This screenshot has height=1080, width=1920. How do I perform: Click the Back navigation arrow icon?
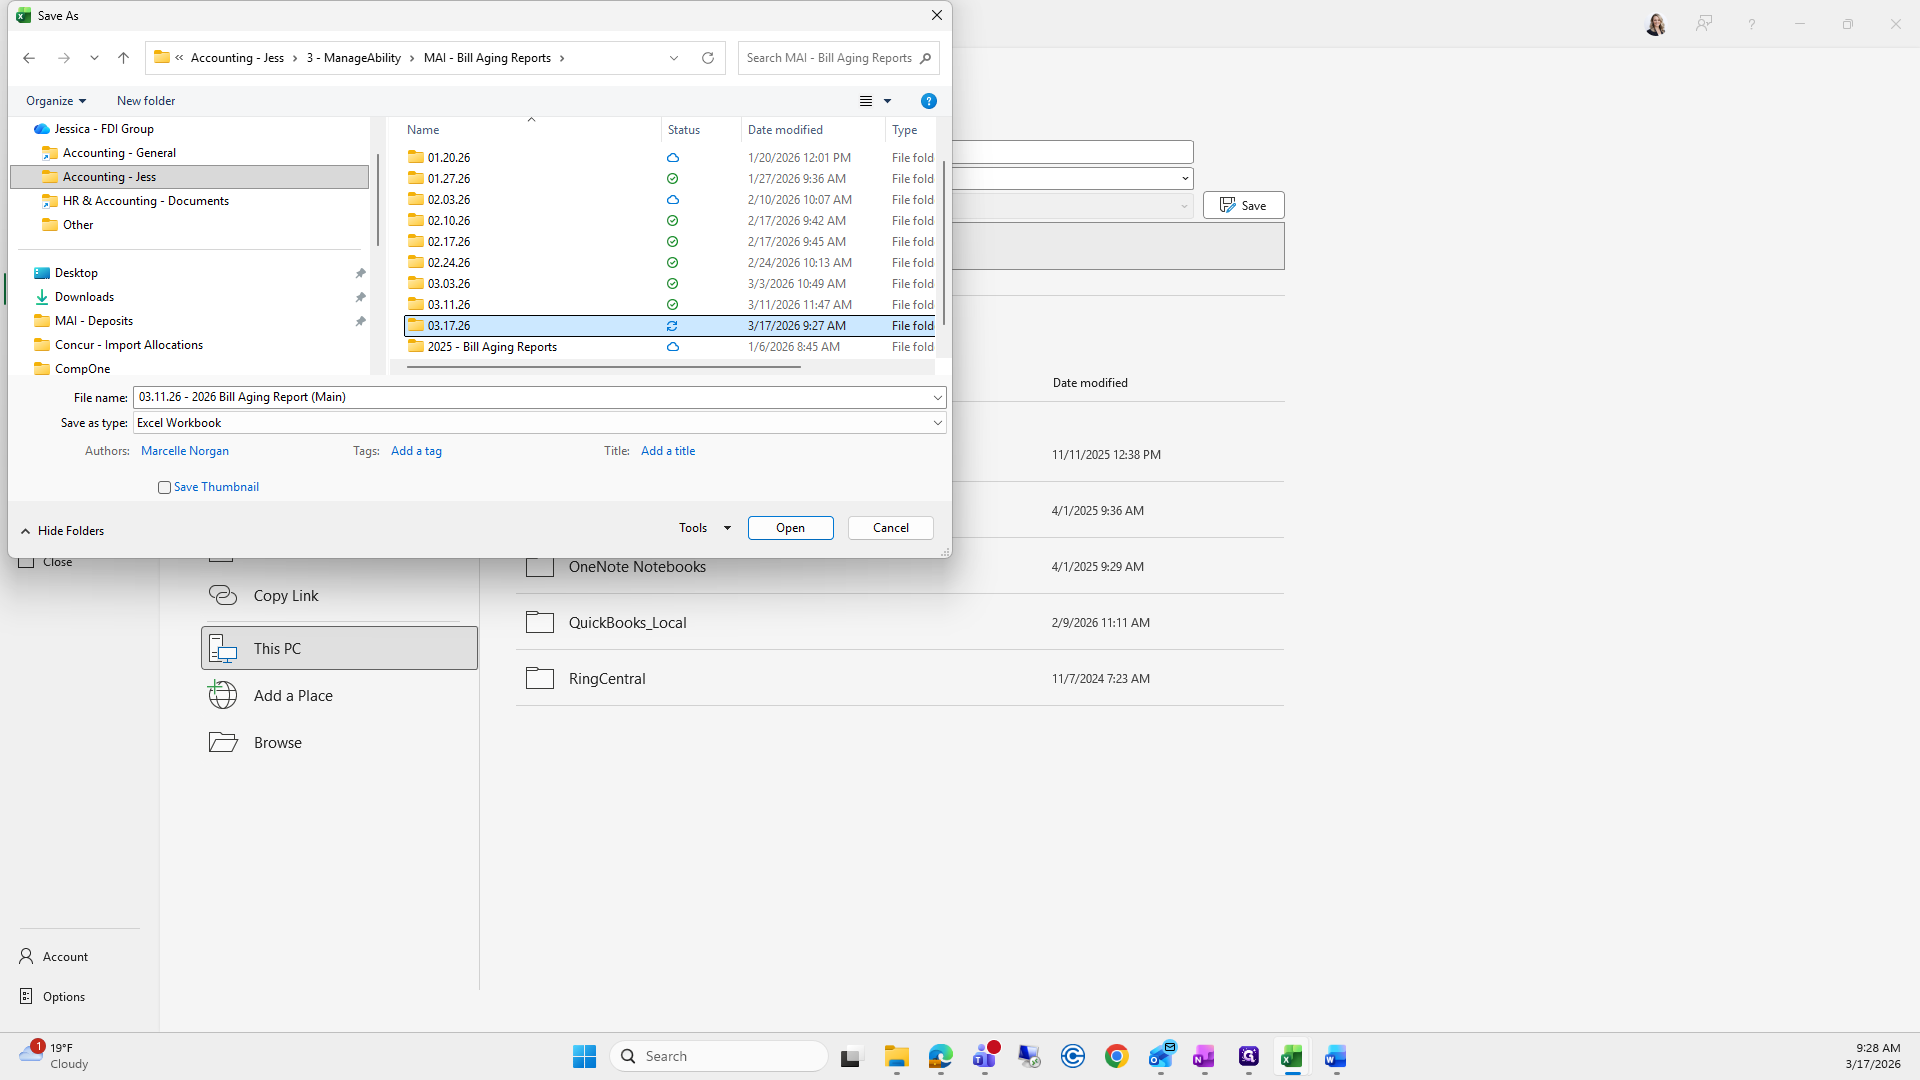click(29, 58)
